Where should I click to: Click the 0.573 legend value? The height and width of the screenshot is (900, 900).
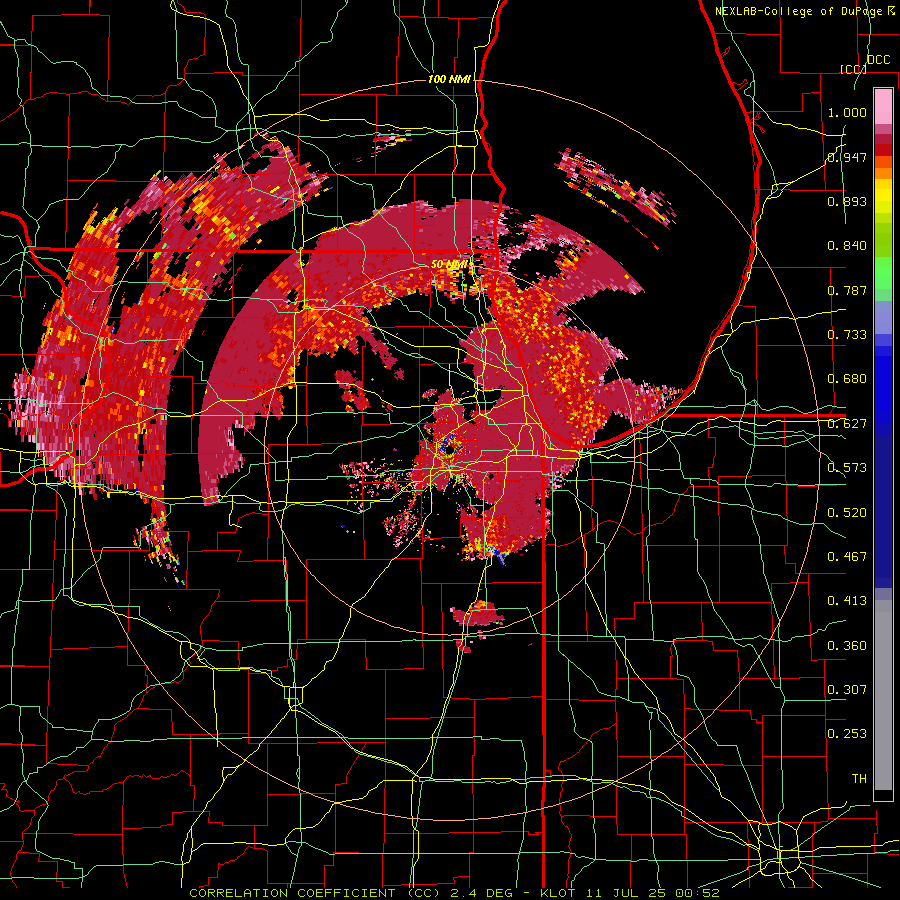847,468
